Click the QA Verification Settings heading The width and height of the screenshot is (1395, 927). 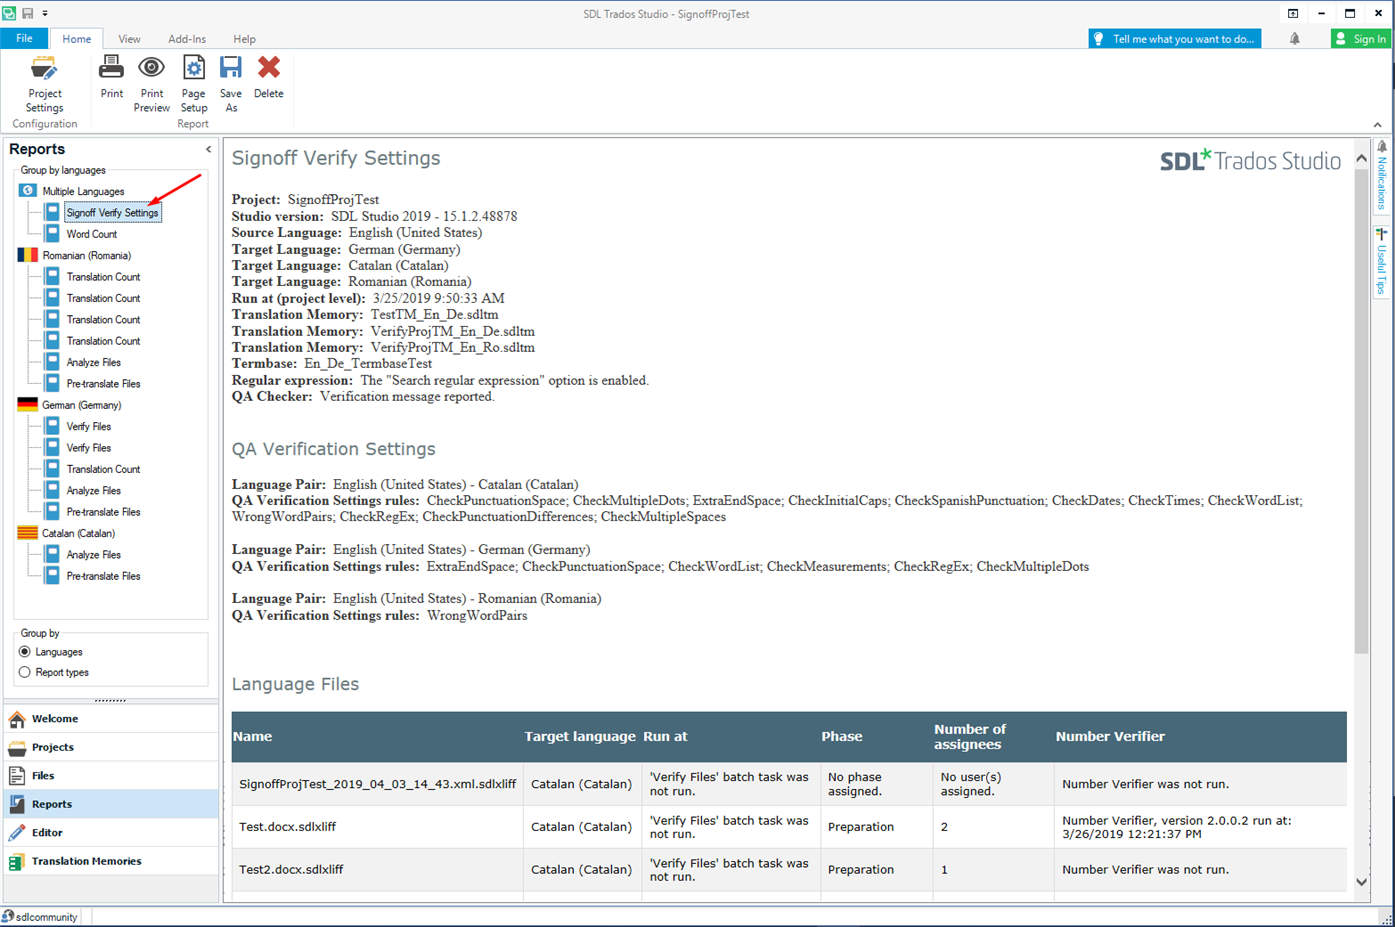pyautogui.click(x=334, y=449)
